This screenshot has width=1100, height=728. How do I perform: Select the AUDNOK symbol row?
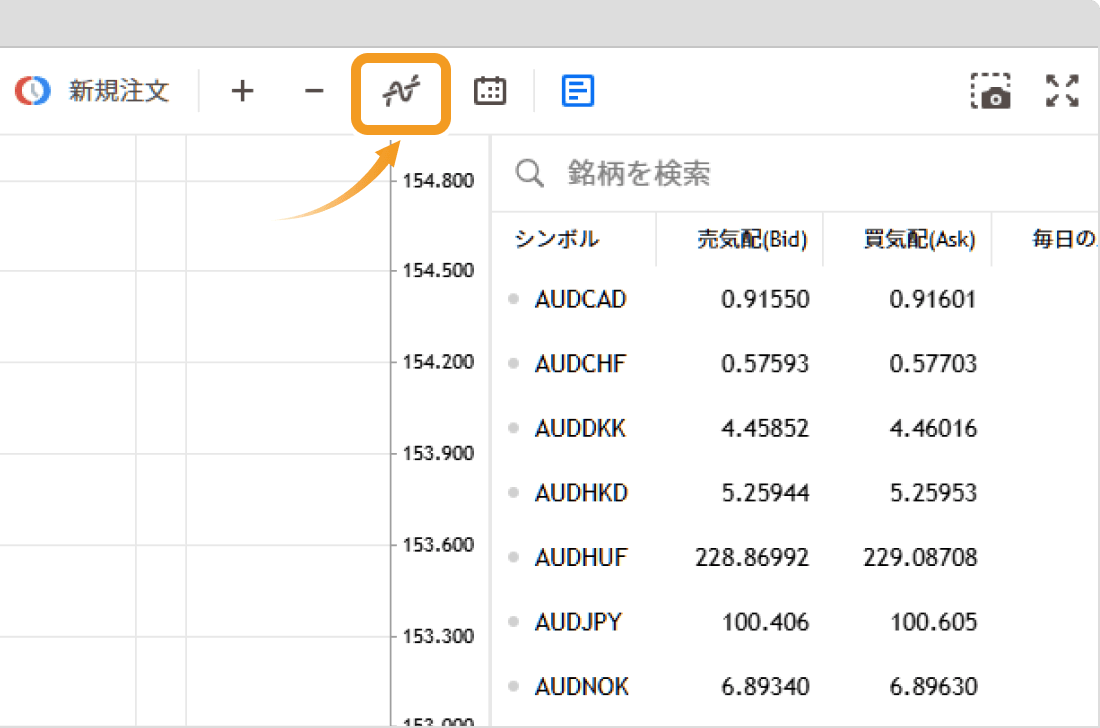(796, 687)
